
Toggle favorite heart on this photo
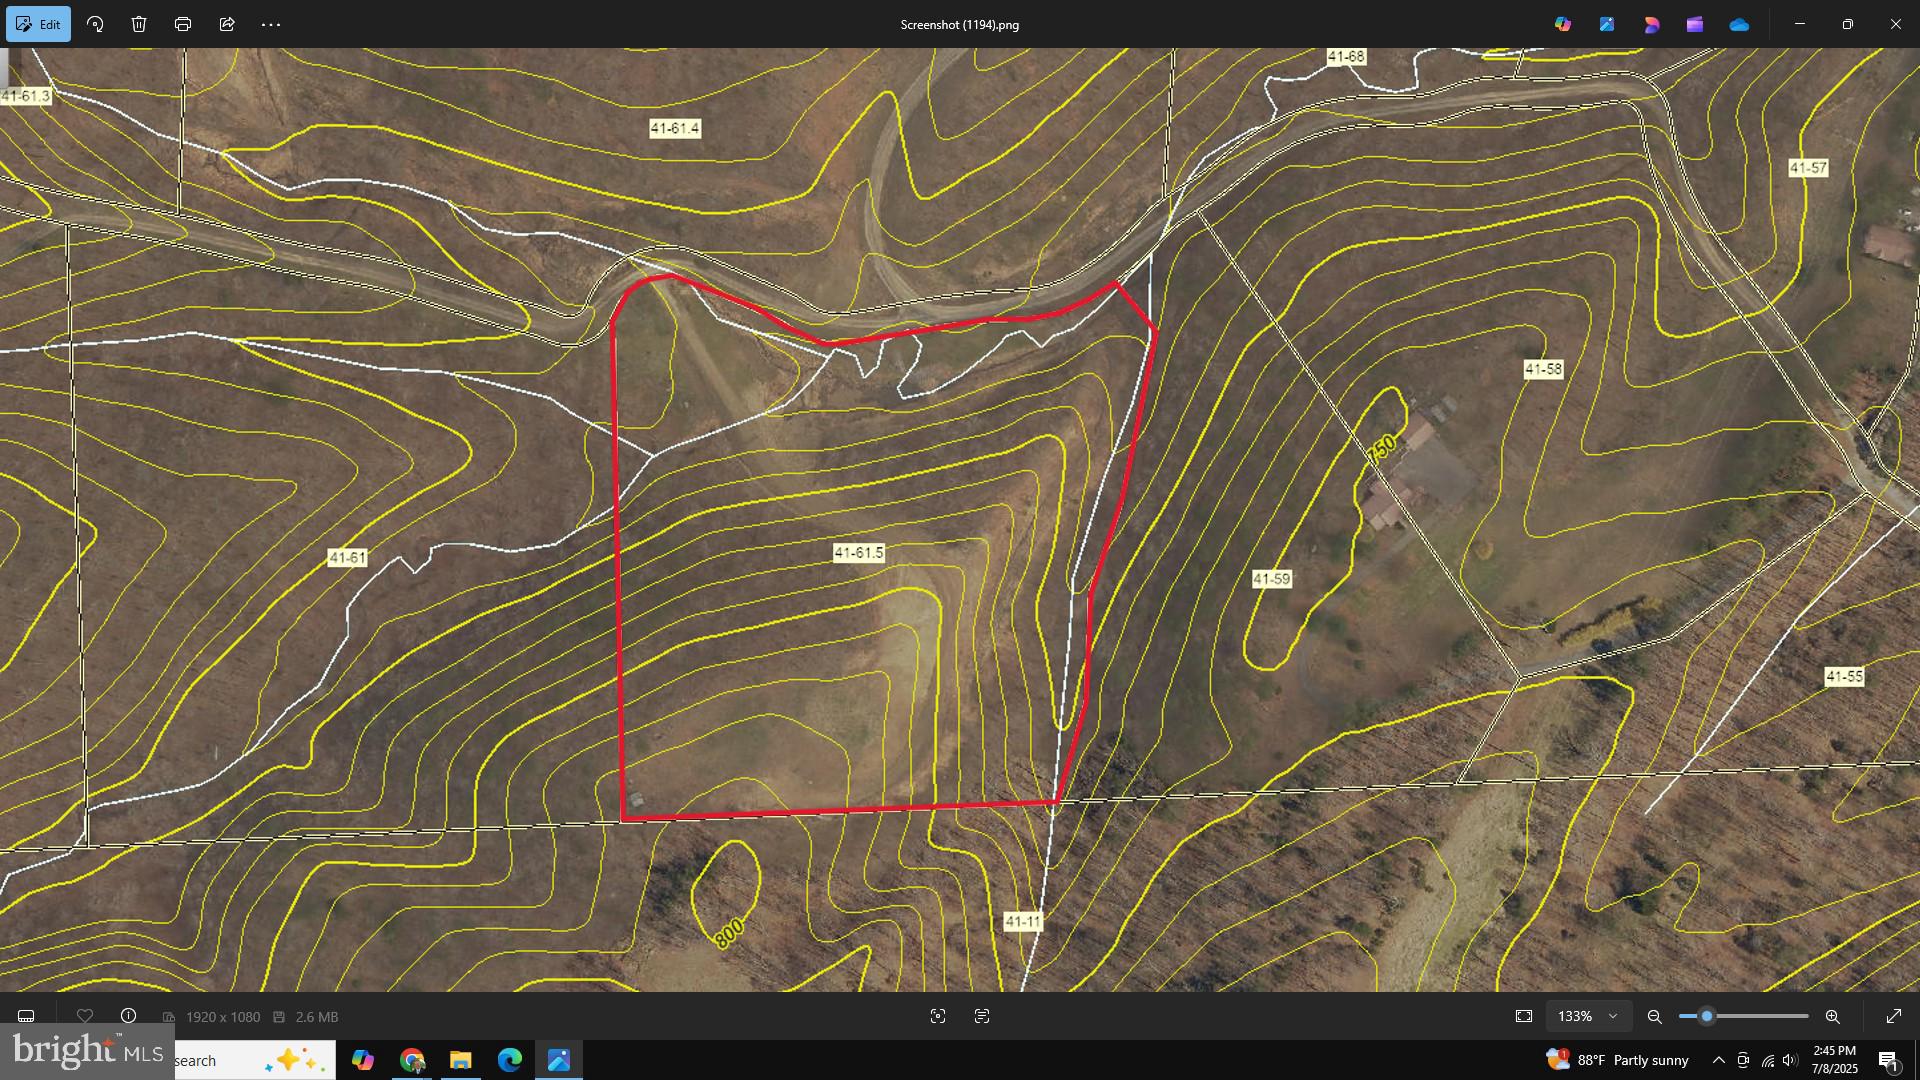tap(85, 1016)
